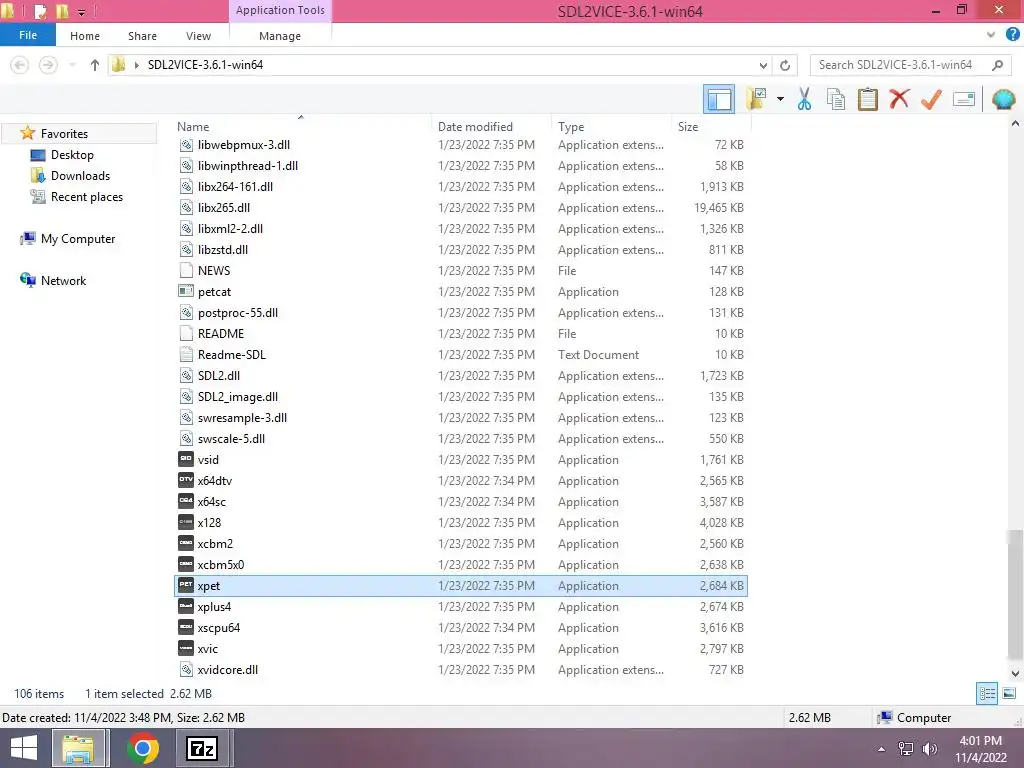Select the NEWS file
Viewport: 1024px width, 768px height.
(461, 270)
